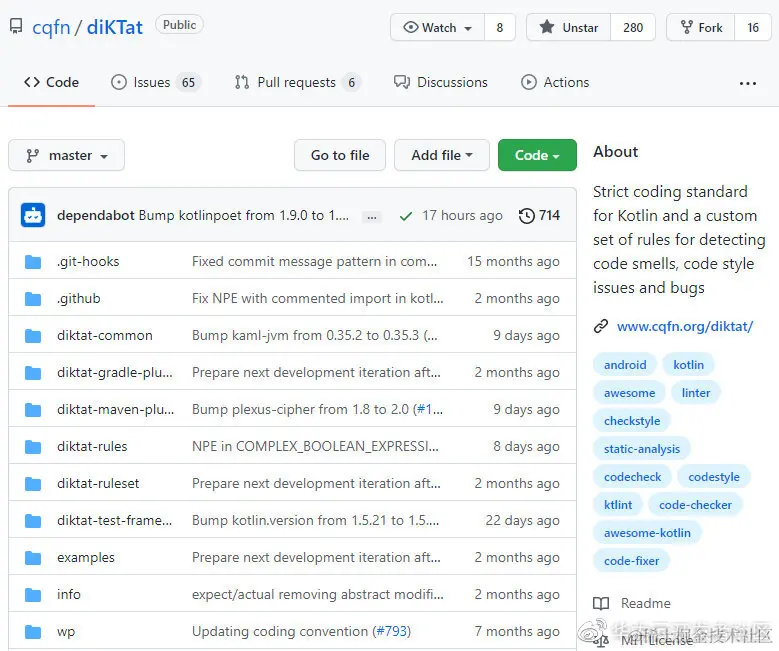The width and height of the screenshot is (779, 651).
Task: Open the diktat-rules folder name
Action: [x=92, y=447]
